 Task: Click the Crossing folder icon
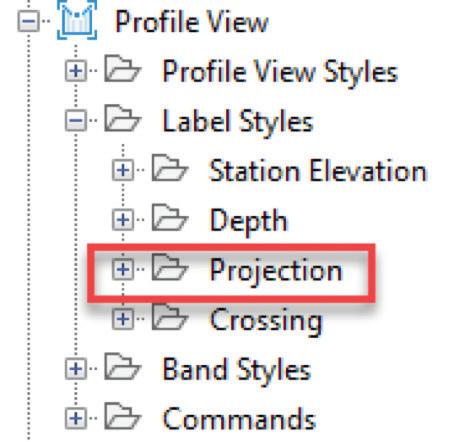(170, 317)
